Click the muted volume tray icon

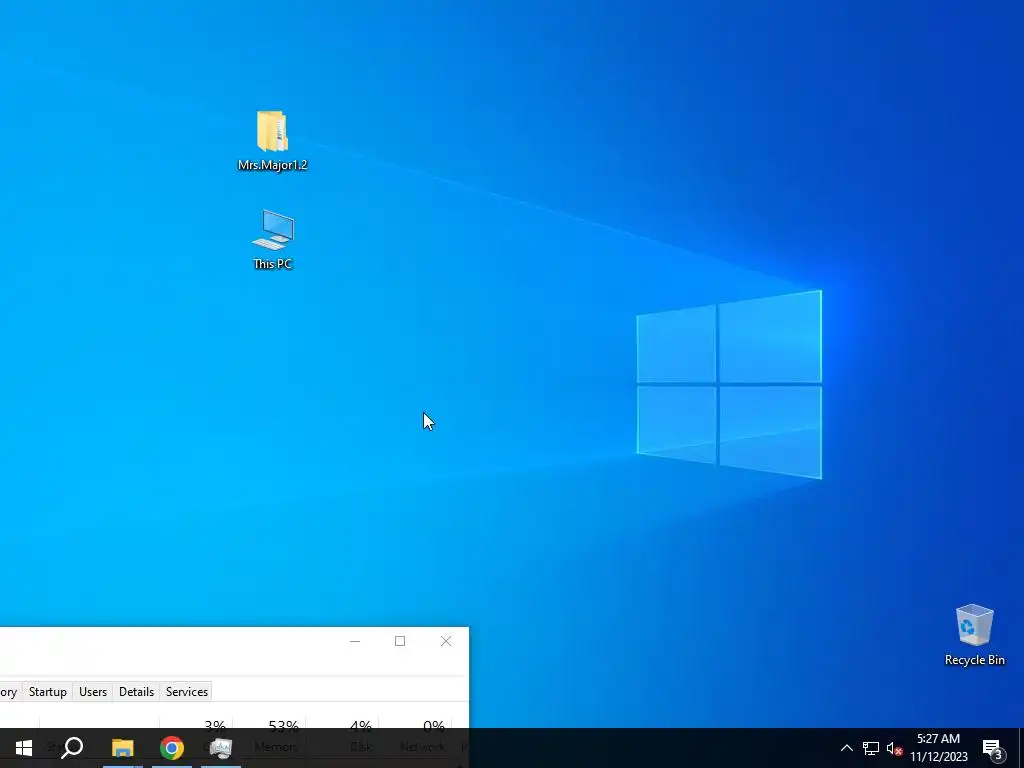[x=894, y=748]
